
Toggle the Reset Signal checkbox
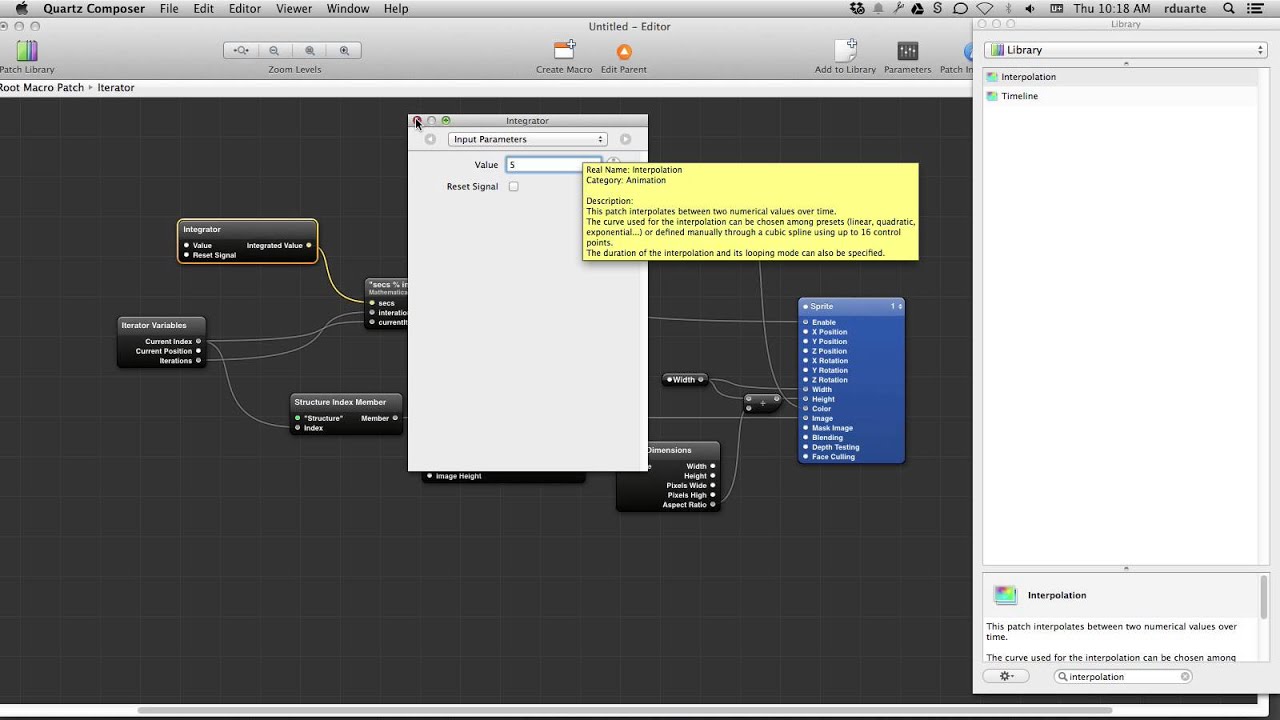point(514,187)
